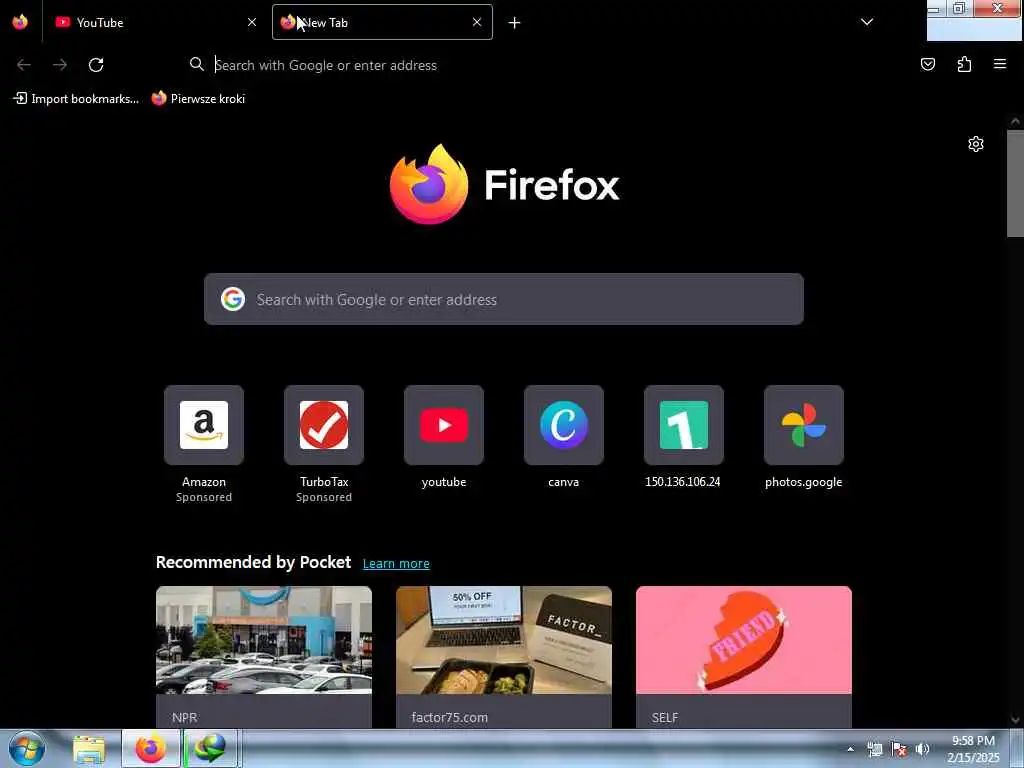Open the Extensions puzzle icon
The width and height of the screenshot is (1024, 768).
pos(965,64)
